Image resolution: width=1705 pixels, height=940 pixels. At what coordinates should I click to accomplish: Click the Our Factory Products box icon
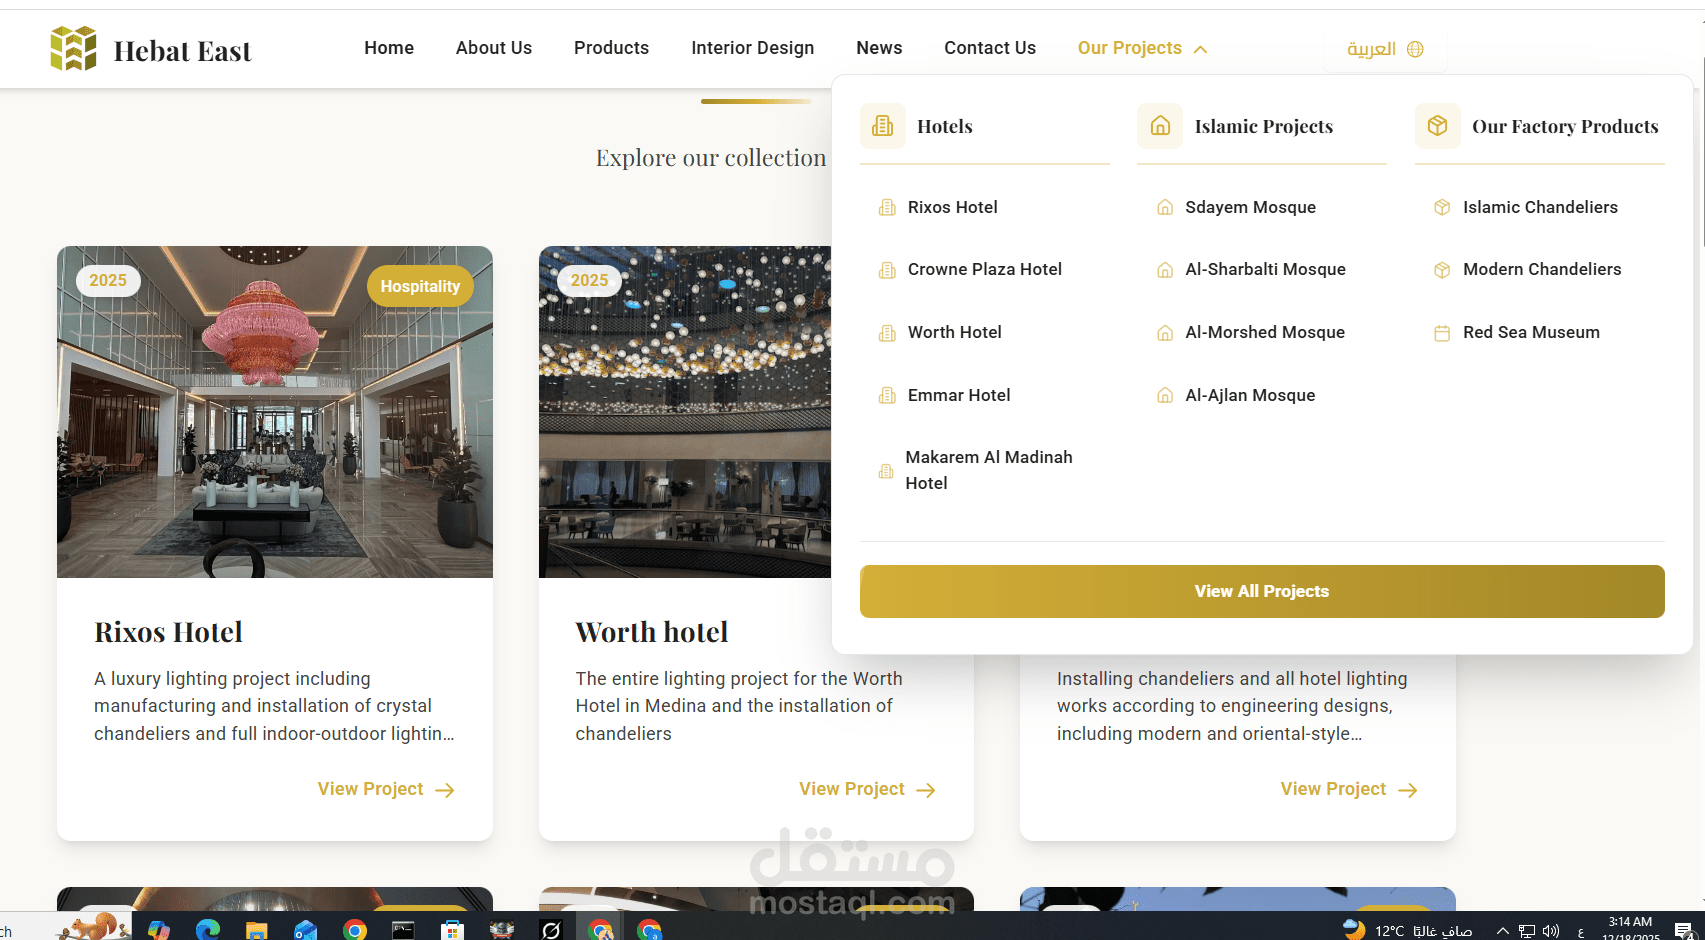tap(1437, 126)
